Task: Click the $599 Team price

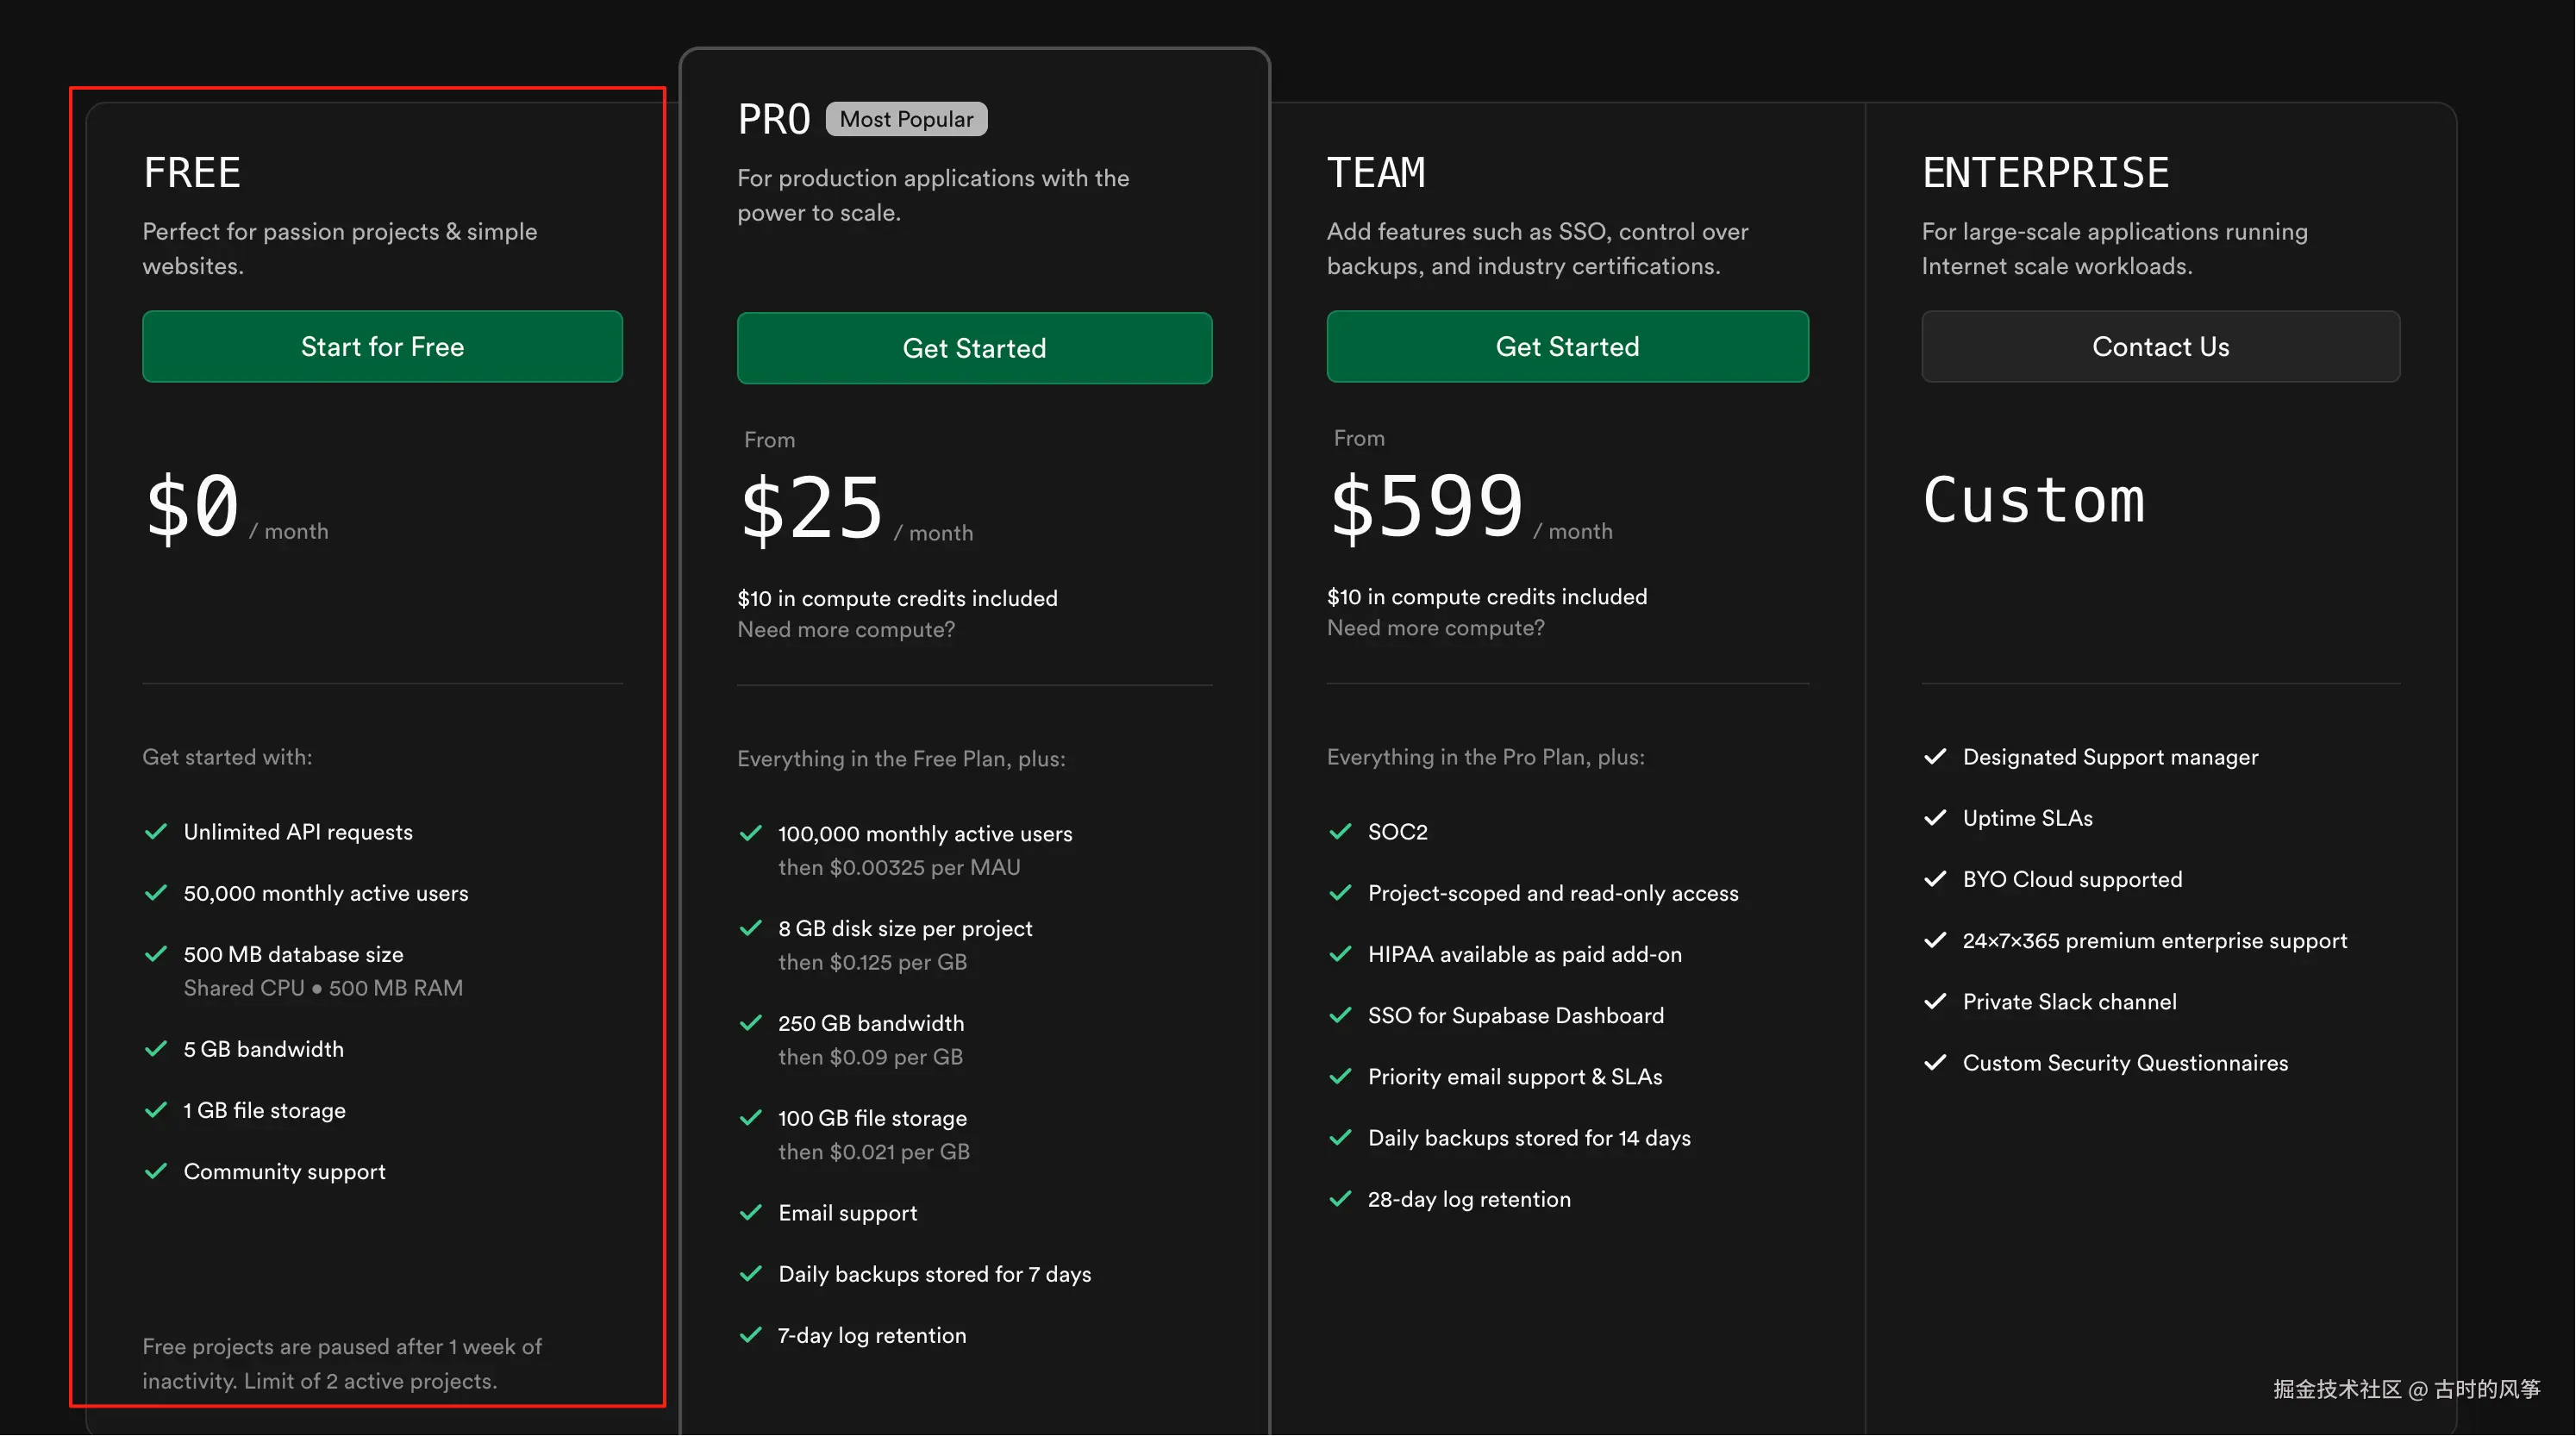Action: [1426, 506]
